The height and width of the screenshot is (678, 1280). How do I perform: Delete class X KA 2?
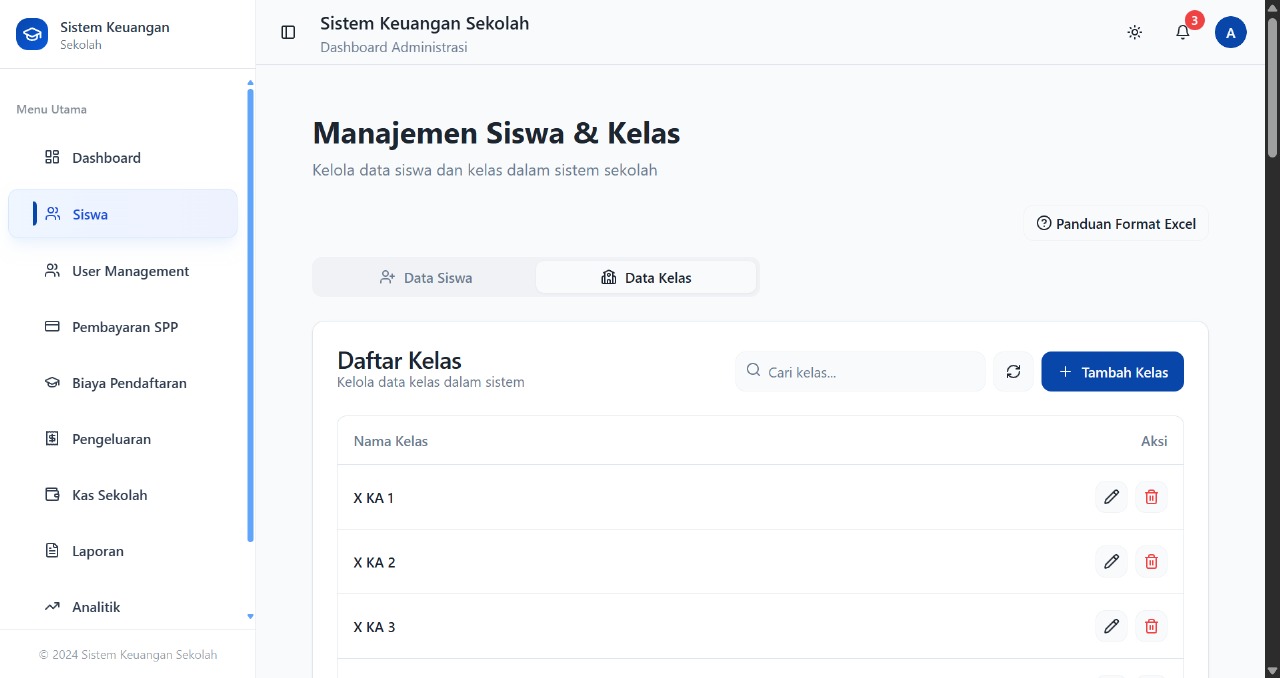click(1151, 562)
